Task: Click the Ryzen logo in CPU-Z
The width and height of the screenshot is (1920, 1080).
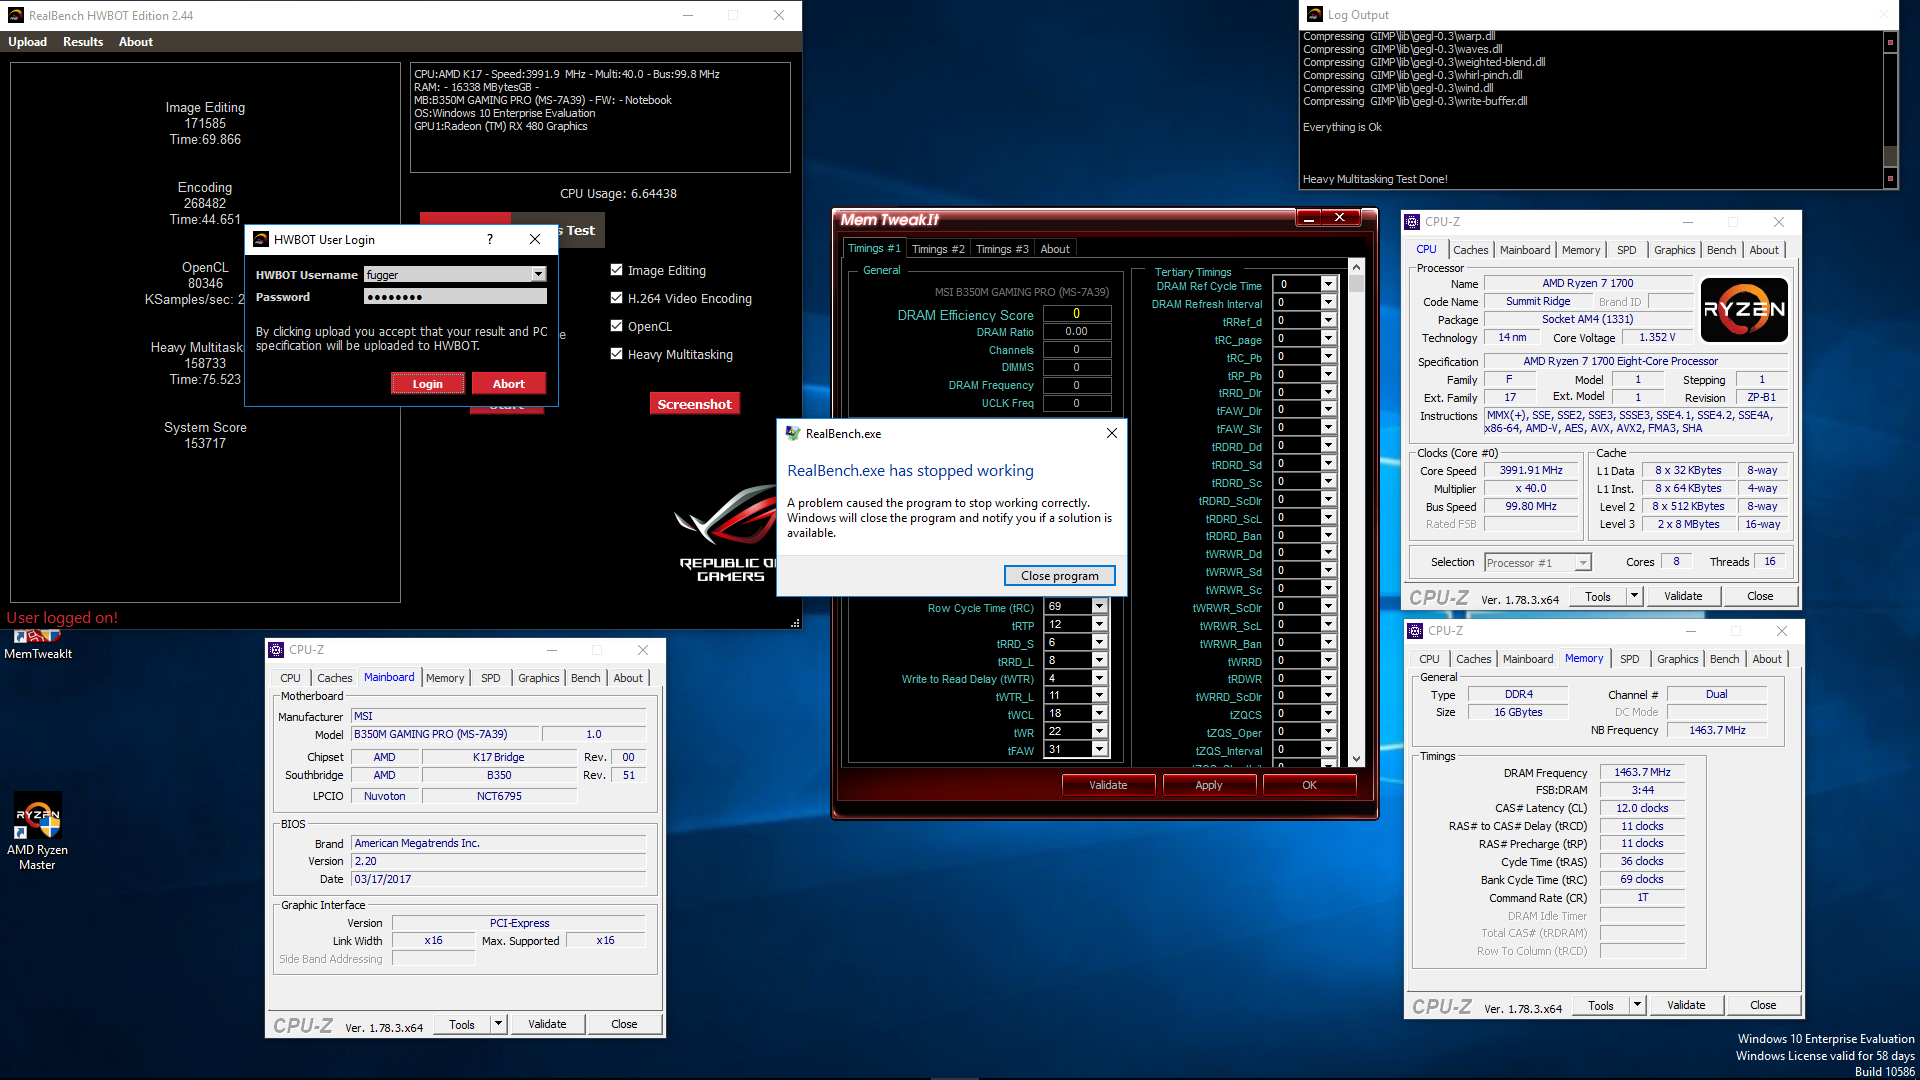Action: click(x=1744, y=310)
